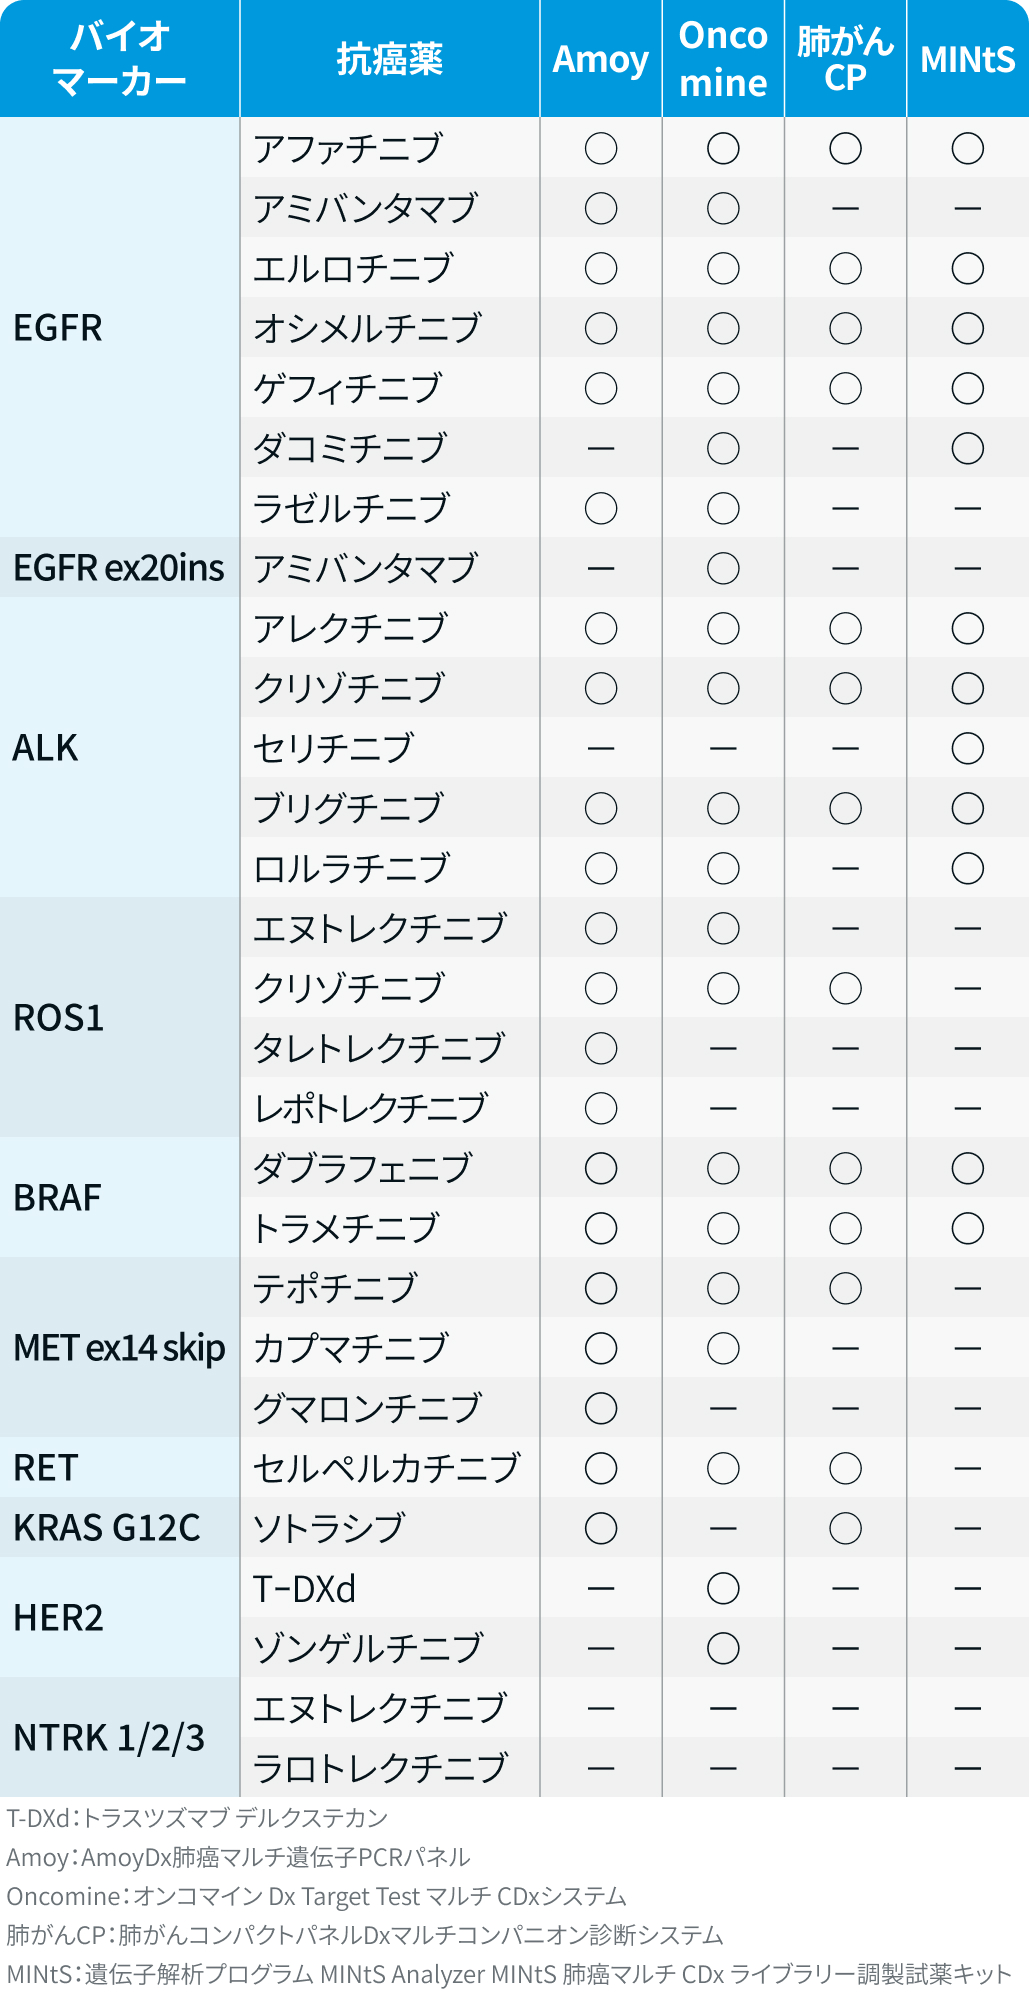Click the Amoy circle for レポトレクチニブ
This screenshot has height=1992, width=1029.
(x=601, y=1109)
